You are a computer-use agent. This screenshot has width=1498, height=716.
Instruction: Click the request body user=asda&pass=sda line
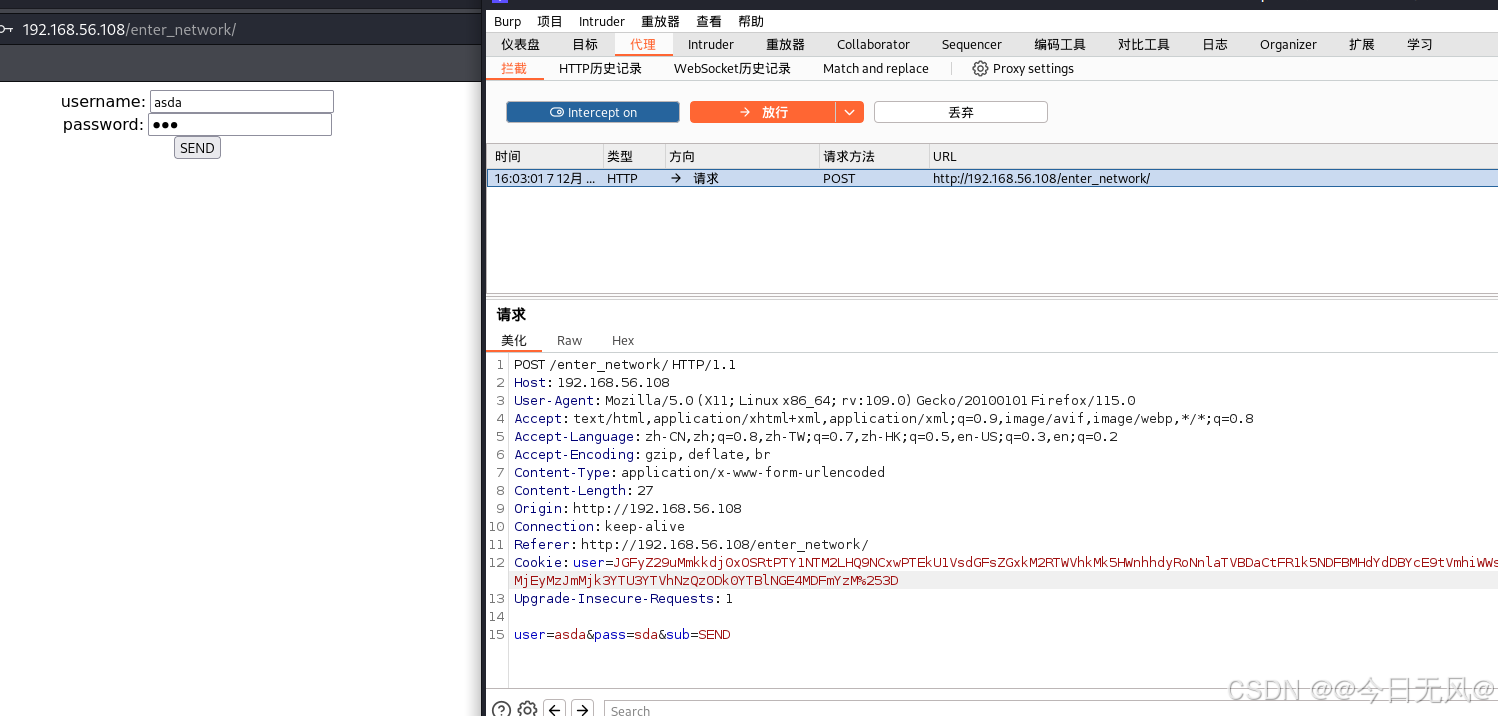coord(622,635)
